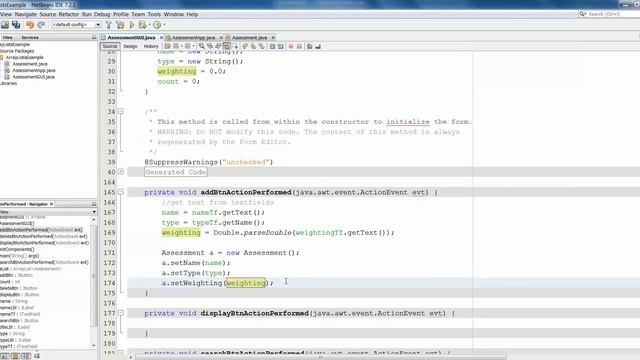This screenshot has height=360, width=640.
Task: Toggle Rectangular Selection in editor toolbar
Action: (x=235, y=46)
